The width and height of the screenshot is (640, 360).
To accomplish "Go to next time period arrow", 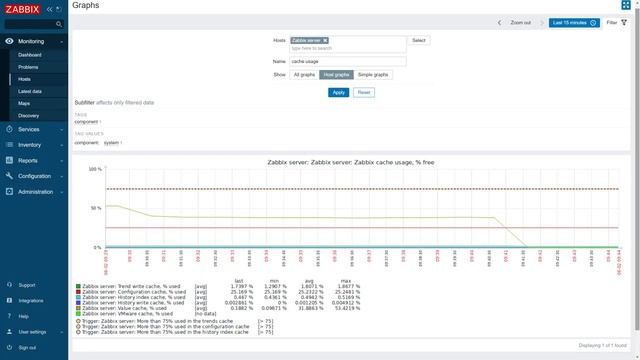I will 542,23.
